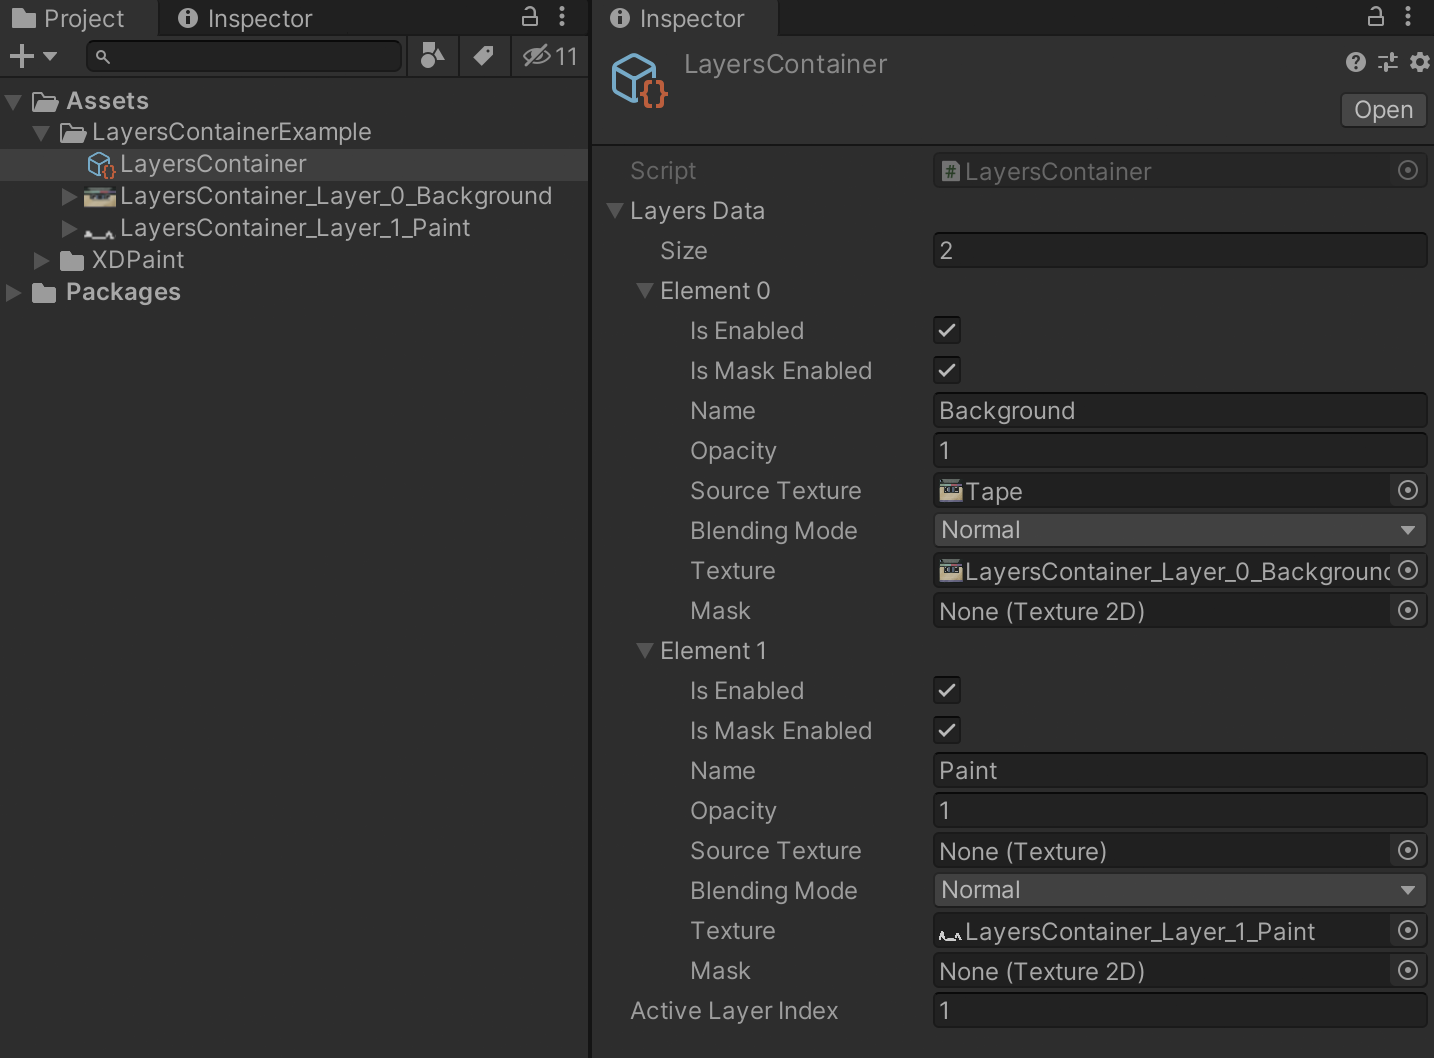Viewport: 1434px width, 1058px height.
Task: Click Tape texture thumbnail in Source Texture
Action: [x=950, y=490]
